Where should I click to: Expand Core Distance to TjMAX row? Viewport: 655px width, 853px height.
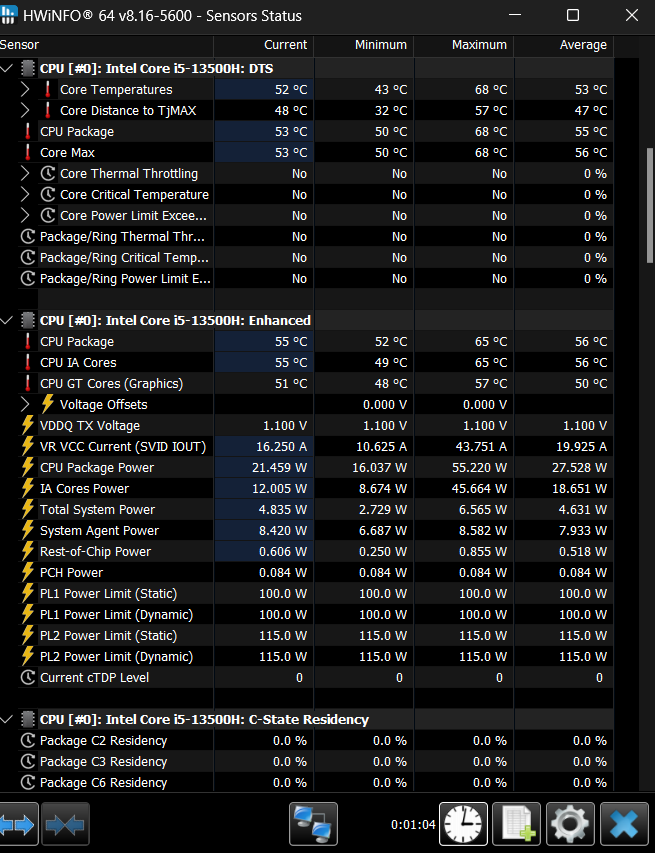point(25,110)
